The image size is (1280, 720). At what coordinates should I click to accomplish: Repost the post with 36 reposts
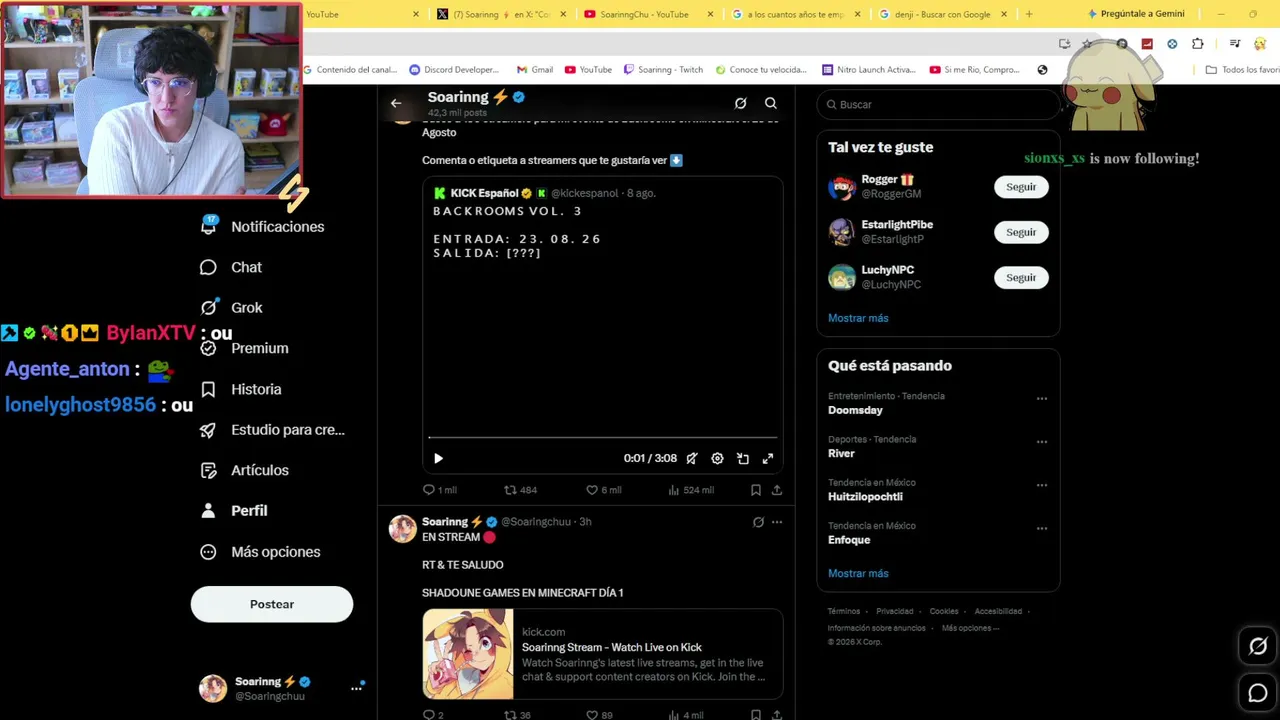(x=518, y=715)
